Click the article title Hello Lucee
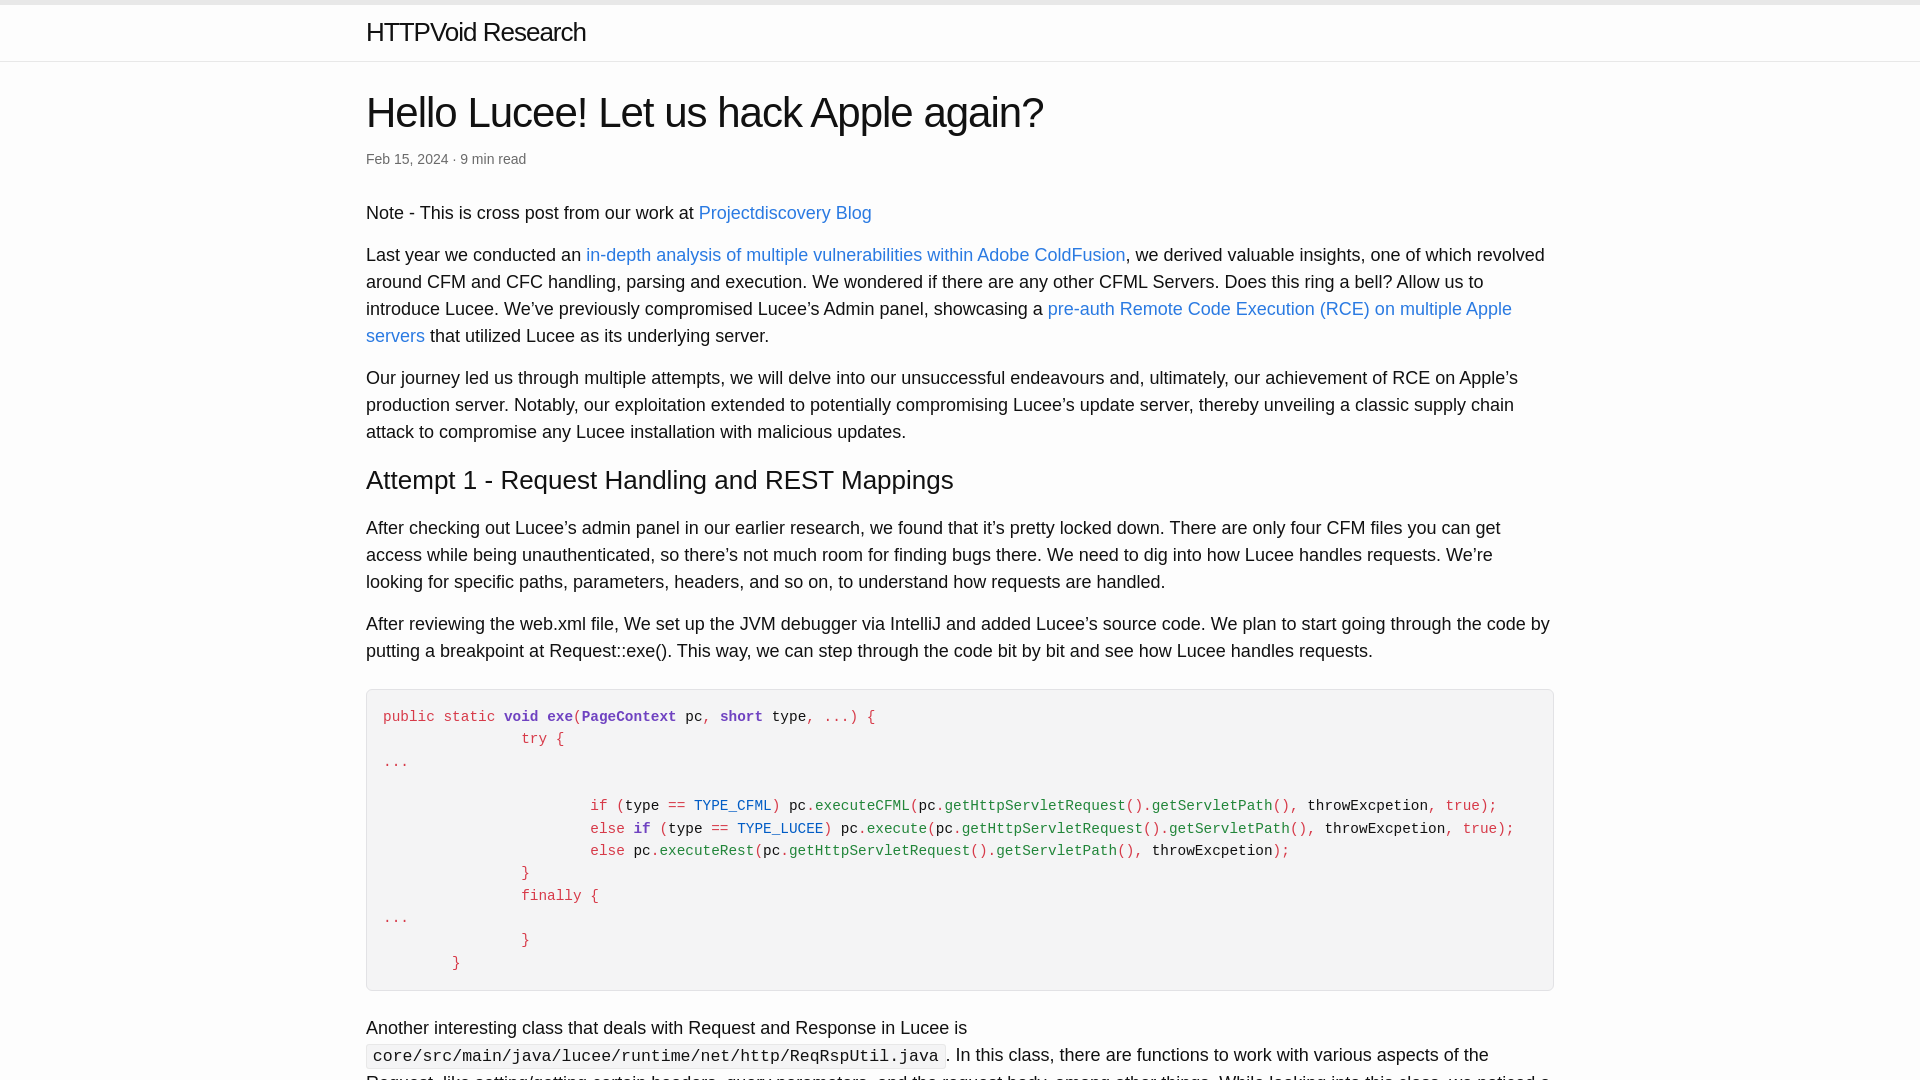The width and height of the screenshot is (1920, 1080). tap(704, 113)
